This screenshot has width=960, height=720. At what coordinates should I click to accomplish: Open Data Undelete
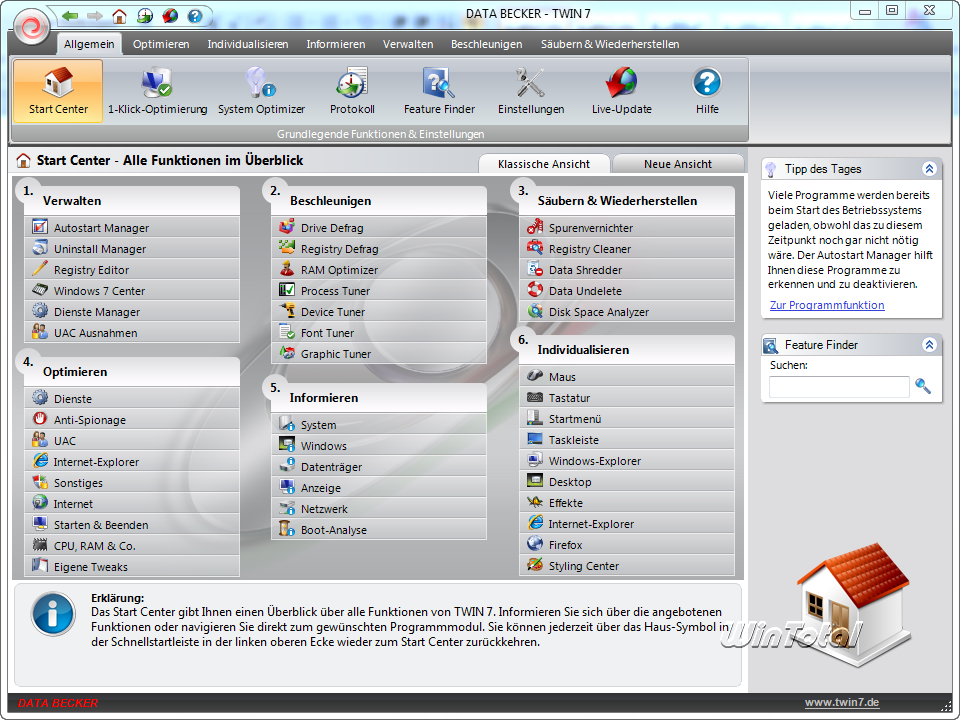tap(627, 290)
